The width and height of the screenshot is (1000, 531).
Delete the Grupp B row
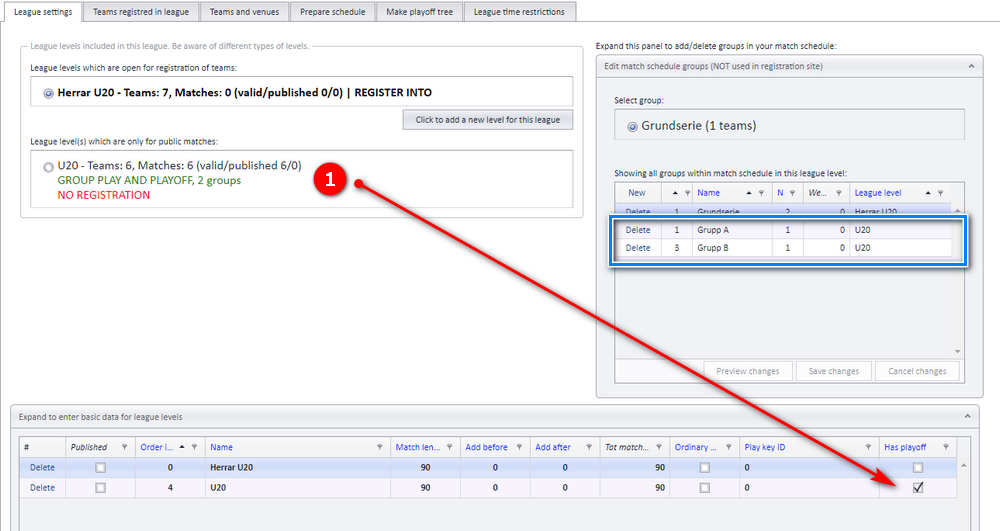click(638, 247)
